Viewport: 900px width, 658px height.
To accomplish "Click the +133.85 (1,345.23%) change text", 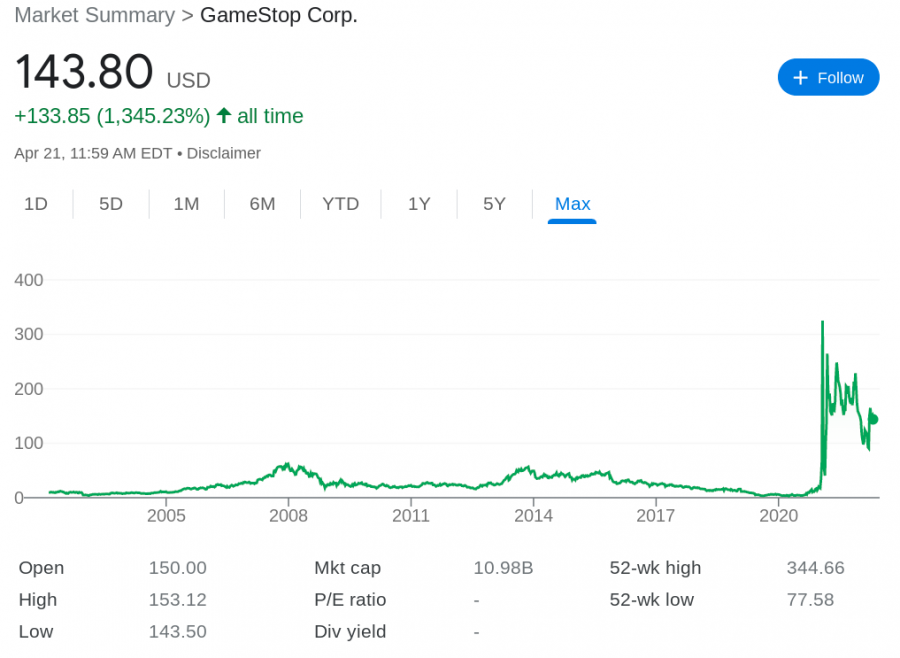I will tap(112, 116).
